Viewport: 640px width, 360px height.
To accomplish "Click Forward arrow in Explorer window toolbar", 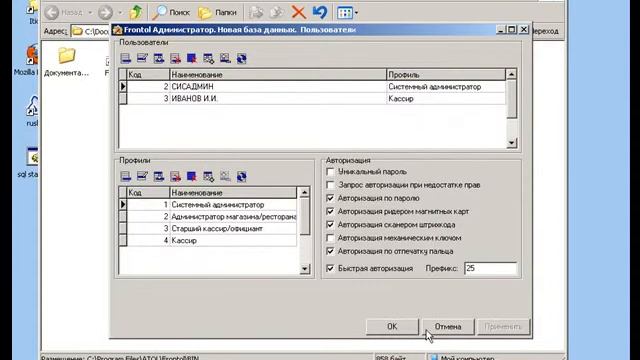I will pos(105,13).
